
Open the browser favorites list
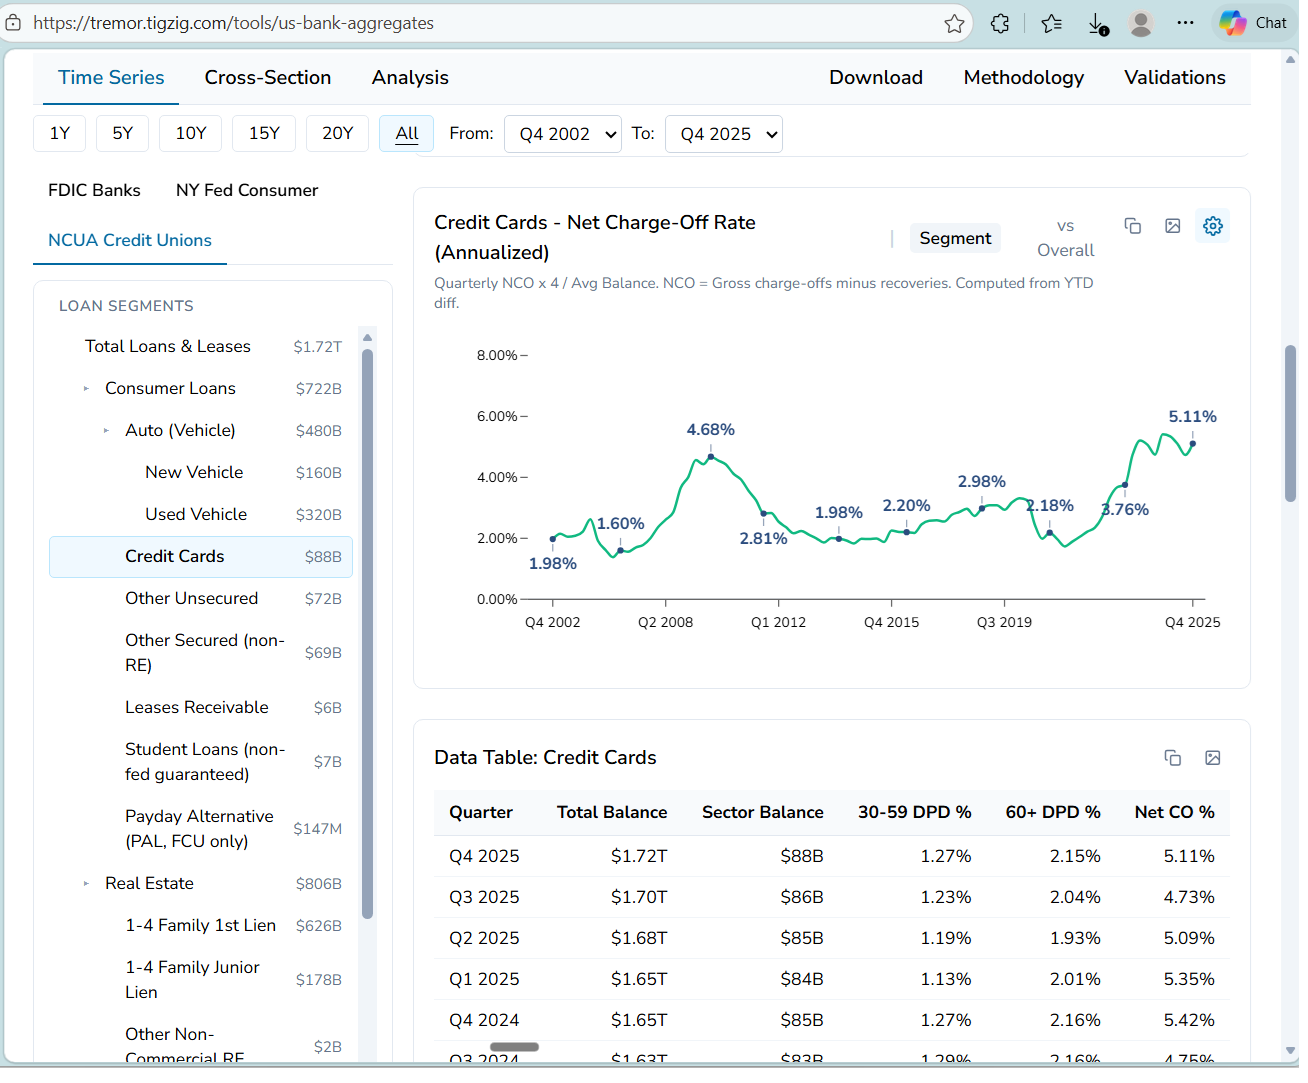pos(1051,23)
